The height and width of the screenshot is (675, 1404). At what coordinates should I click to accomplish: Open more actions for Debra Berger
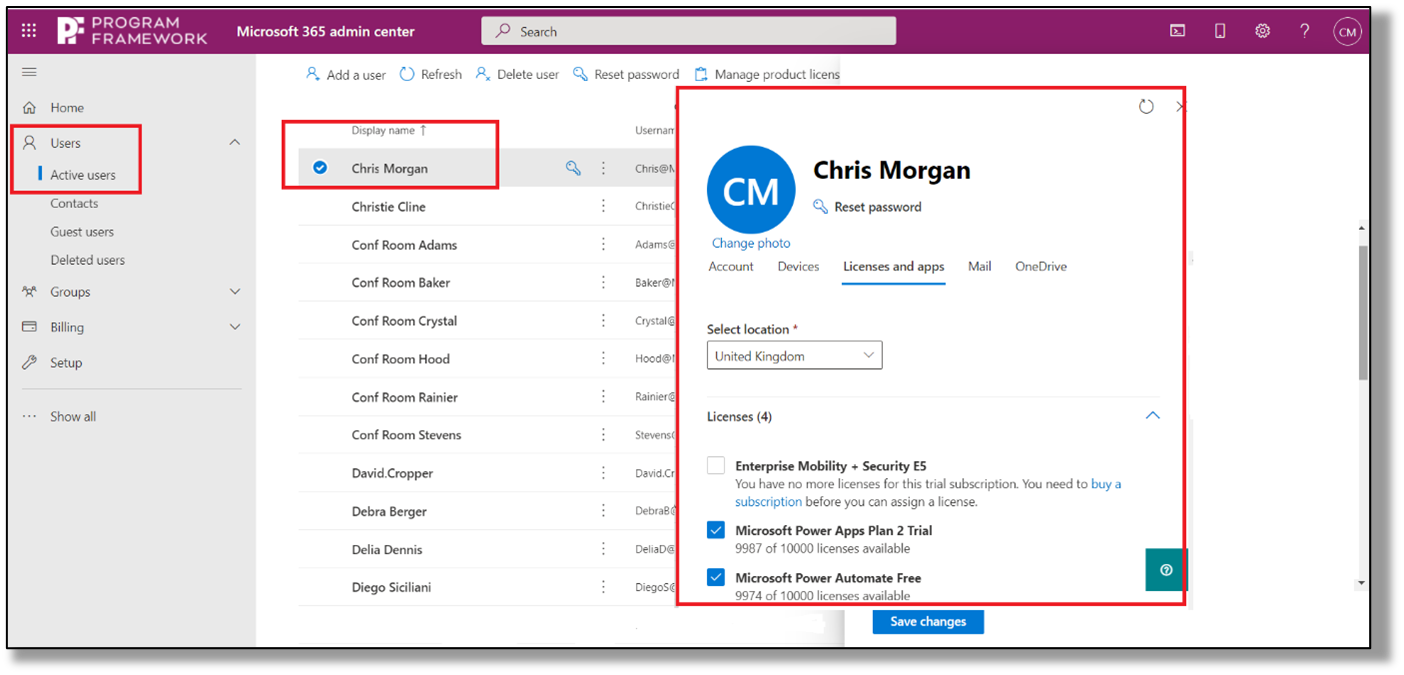pos(603,510)
